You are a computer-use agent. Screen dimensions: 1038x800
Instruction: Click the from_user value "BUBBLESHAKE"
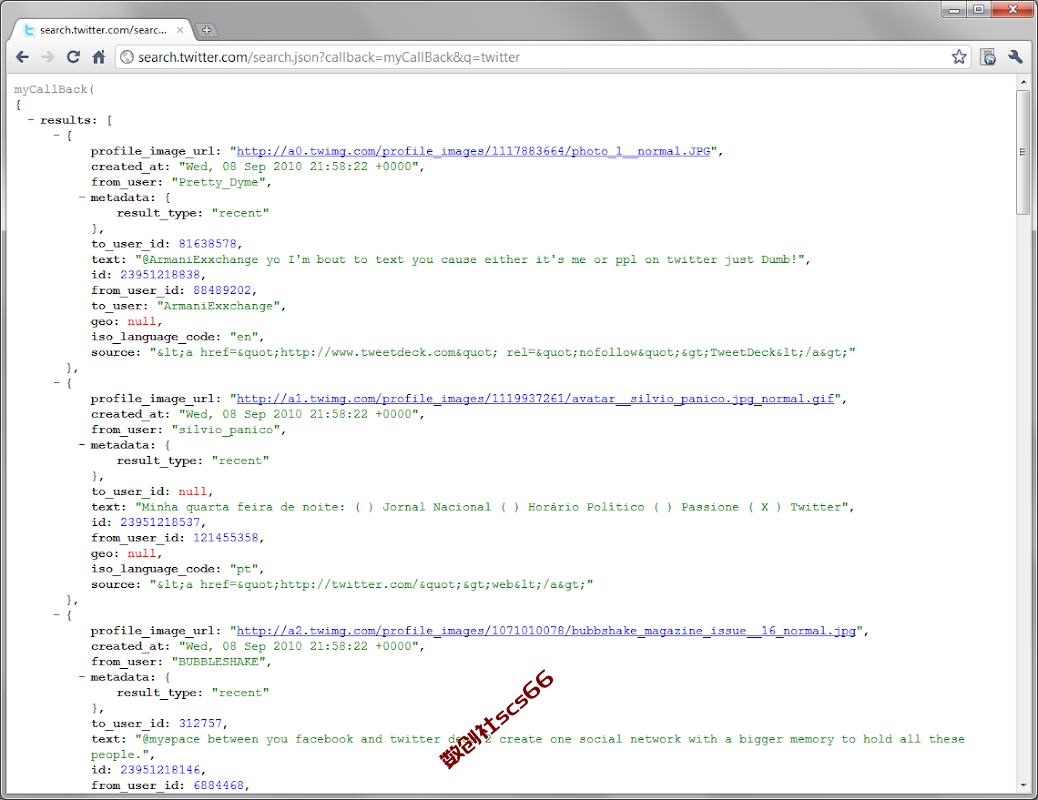pyautogui.click(x=218, y=662)
